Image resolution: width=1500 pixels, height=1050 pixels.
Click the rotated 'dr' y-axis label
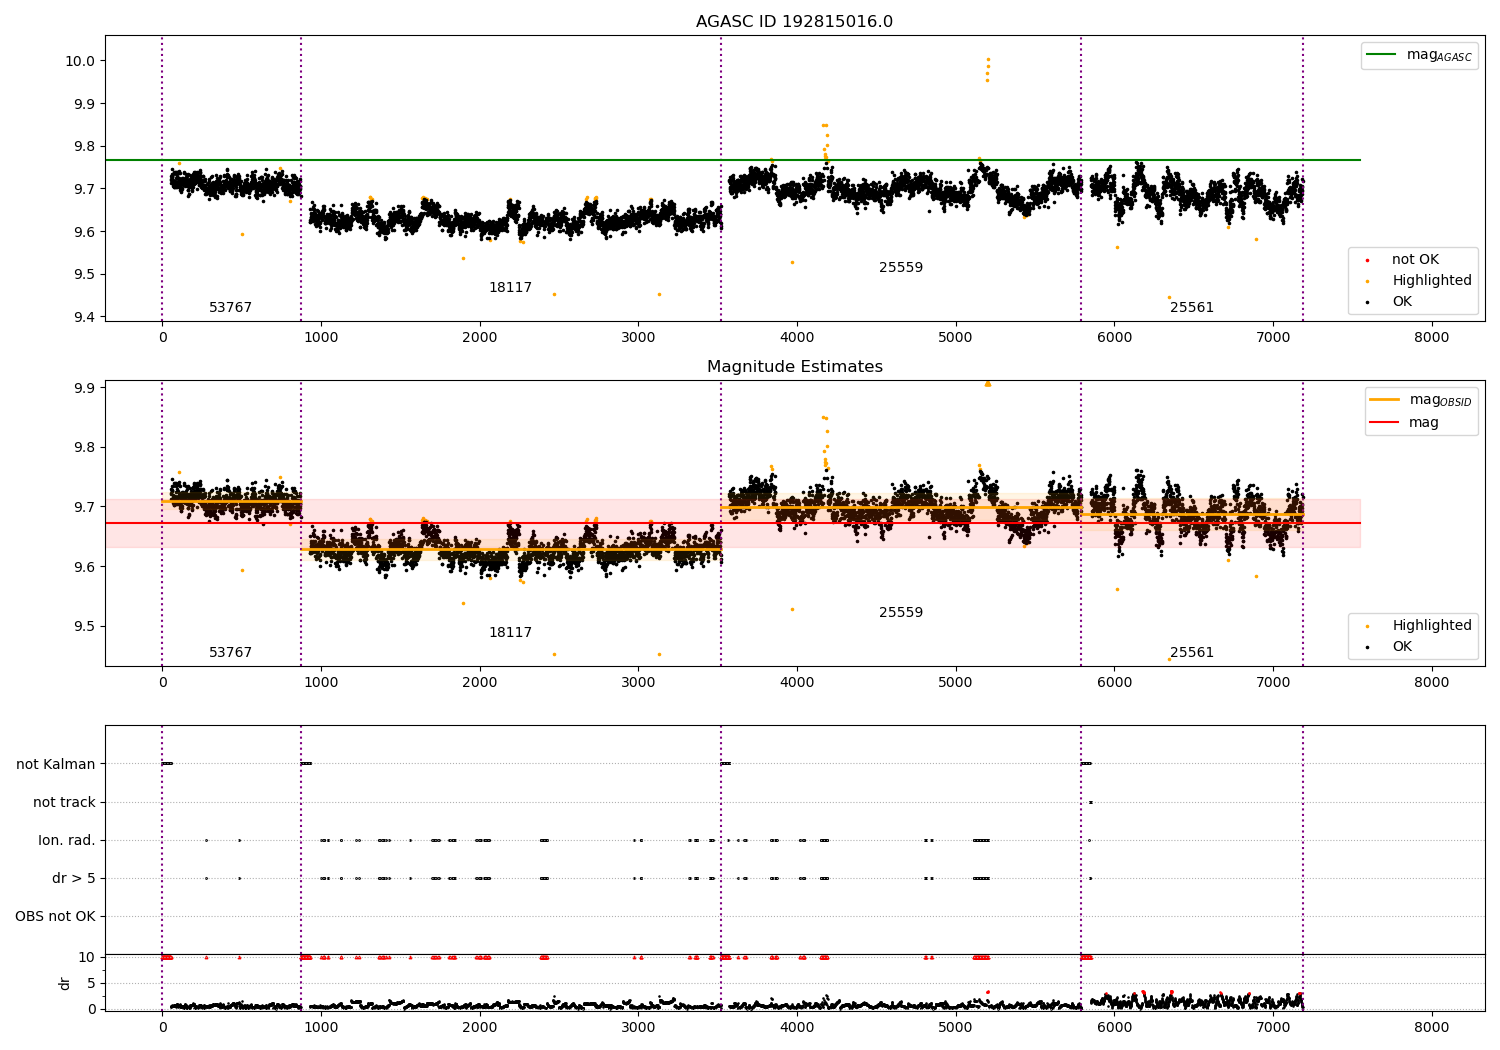(65, 983)
